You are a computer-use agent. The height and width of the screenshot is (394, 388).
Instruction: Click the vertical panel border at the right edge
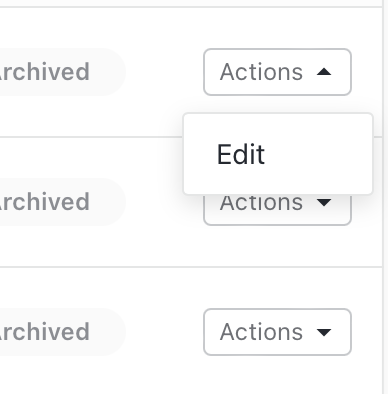pos(383,197)
